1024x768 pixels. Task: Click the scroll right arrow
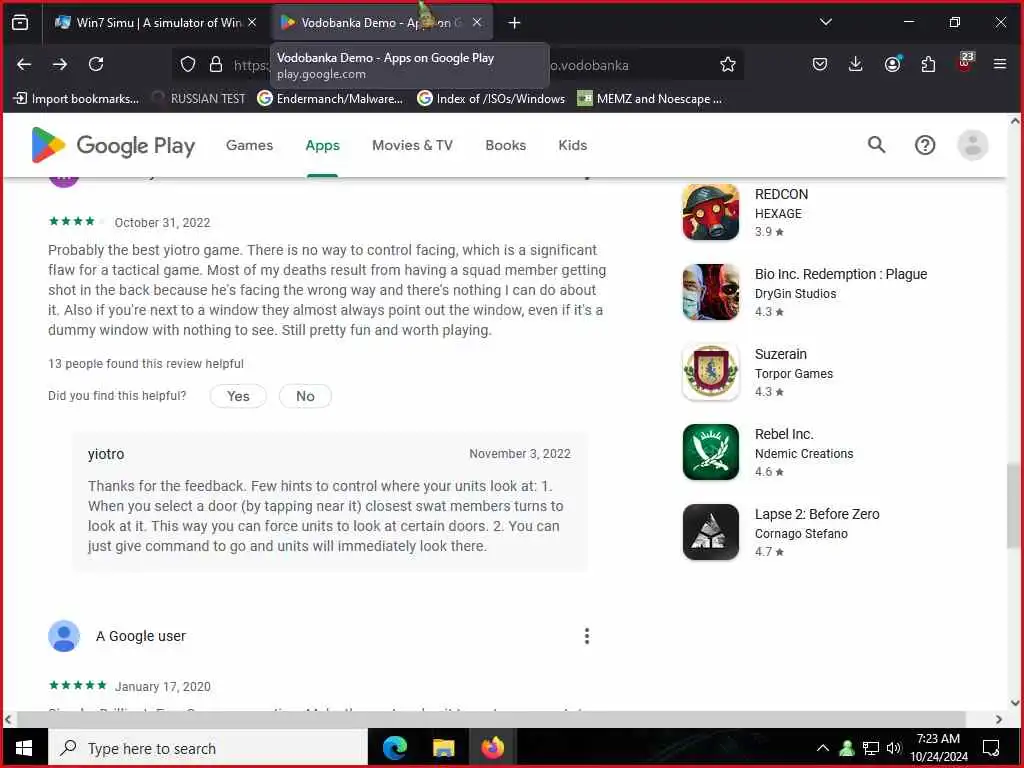tap(999, 719)
